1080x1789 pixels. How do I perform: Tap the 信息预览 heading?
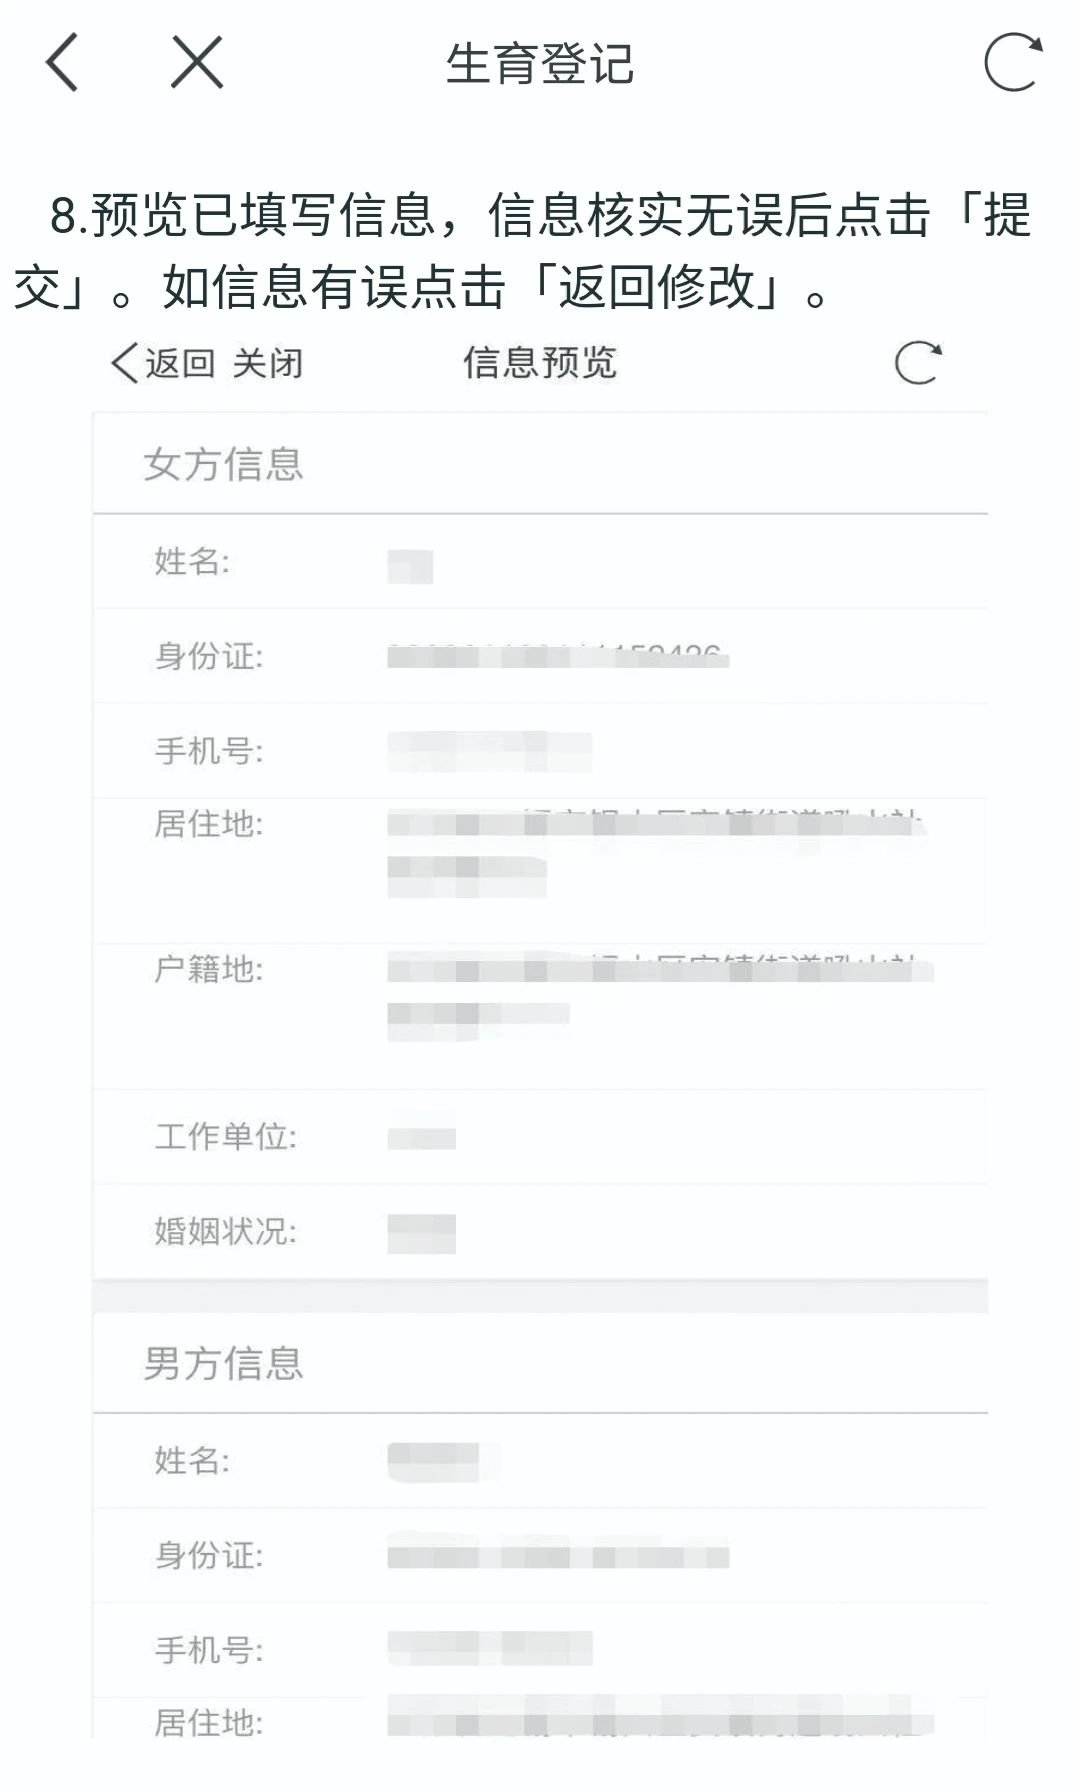[540, 363]
